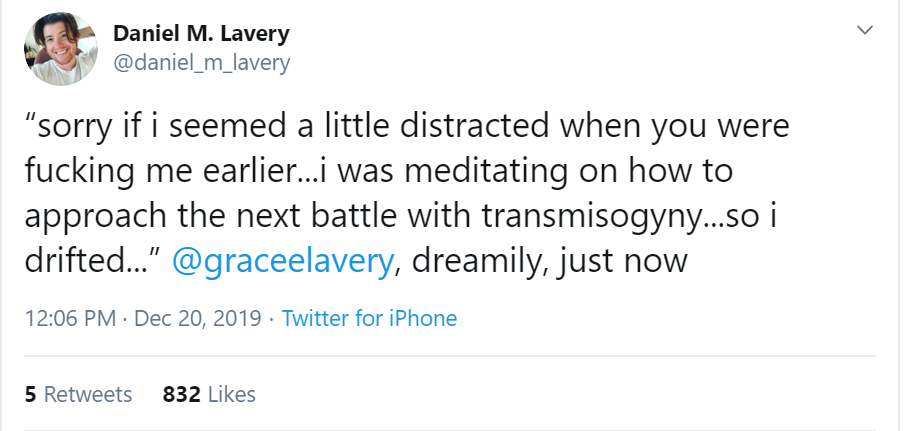Click the @daniel_m_lavery handle
The width and height of the screenshot is (903, 431).
coord(201,63)
